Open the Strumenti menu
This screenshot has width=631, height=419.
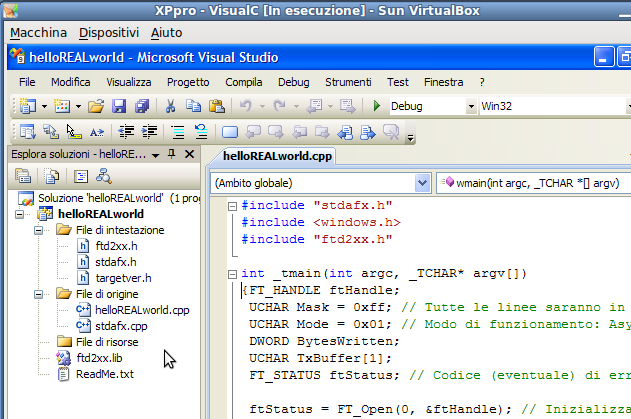[x=348, y=82]
